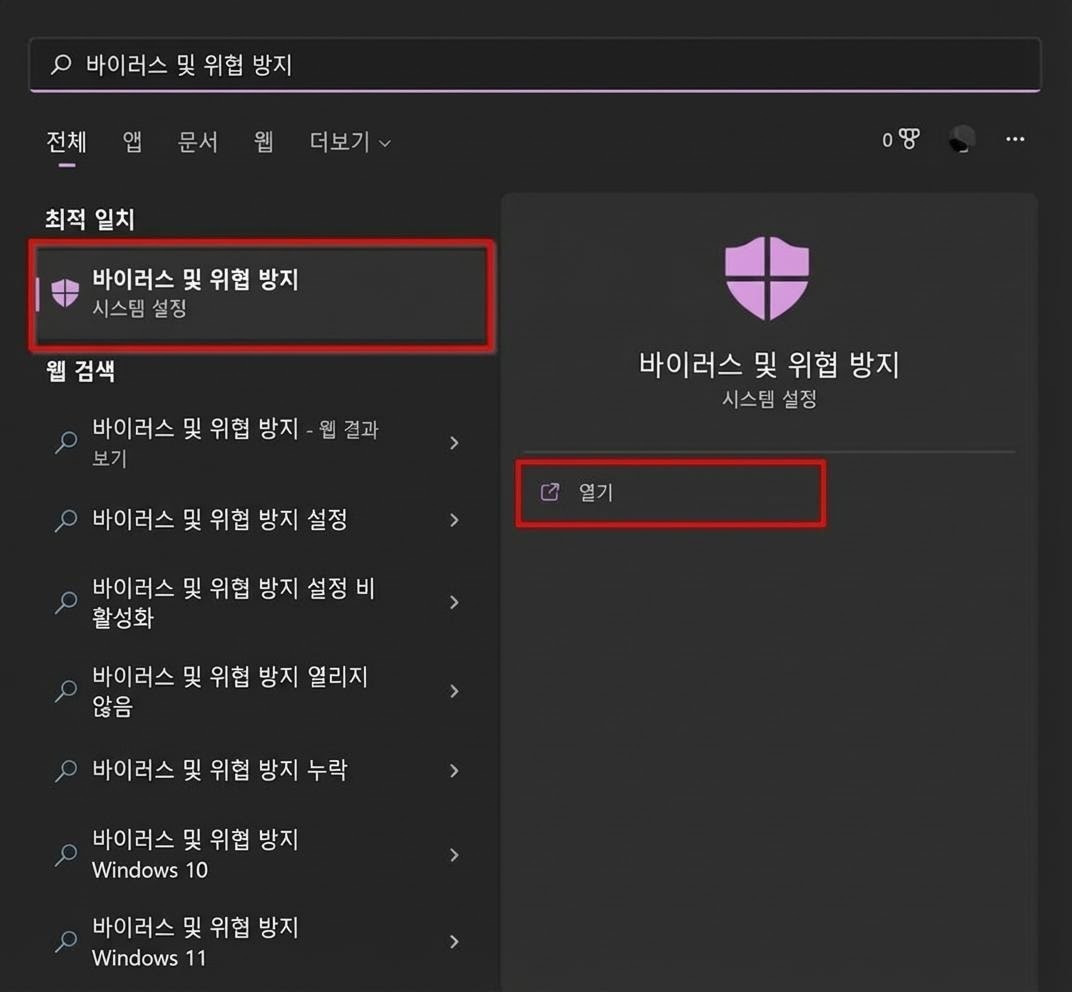The width and height of the screenshot is (1072, 992).
Task: Select the 바이러스 및 위협 방지 shield icon
Action: click(65, 293)
